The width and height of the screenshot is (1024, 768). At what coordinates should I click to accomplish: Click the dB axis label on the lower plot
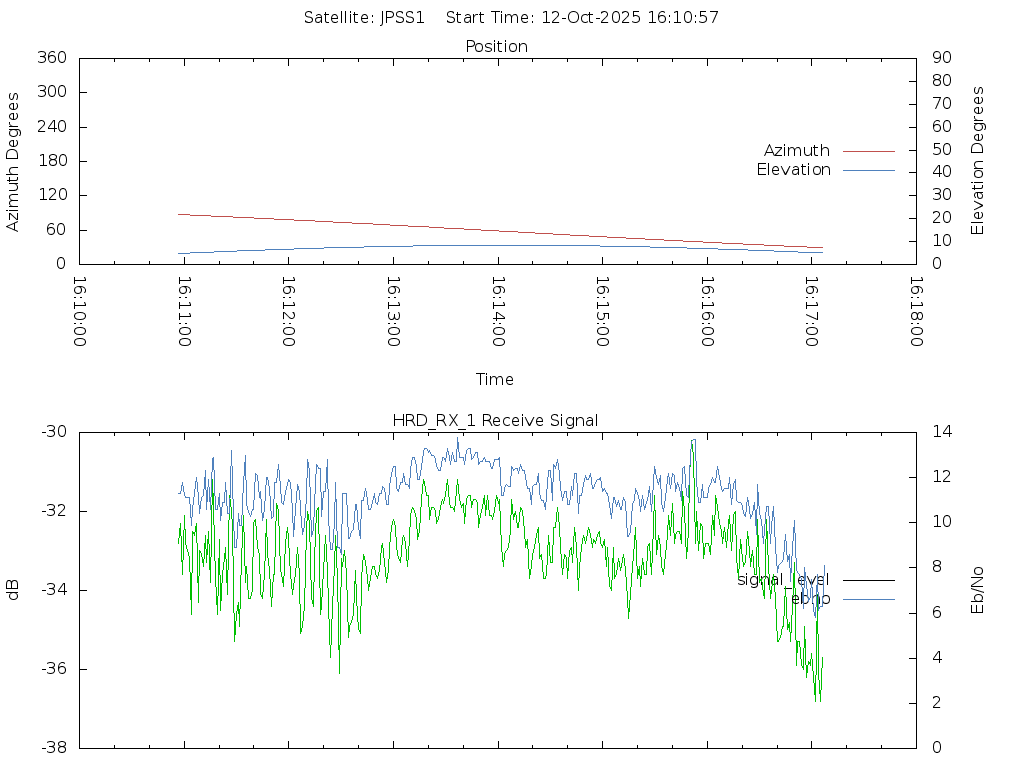coord(14,589)
